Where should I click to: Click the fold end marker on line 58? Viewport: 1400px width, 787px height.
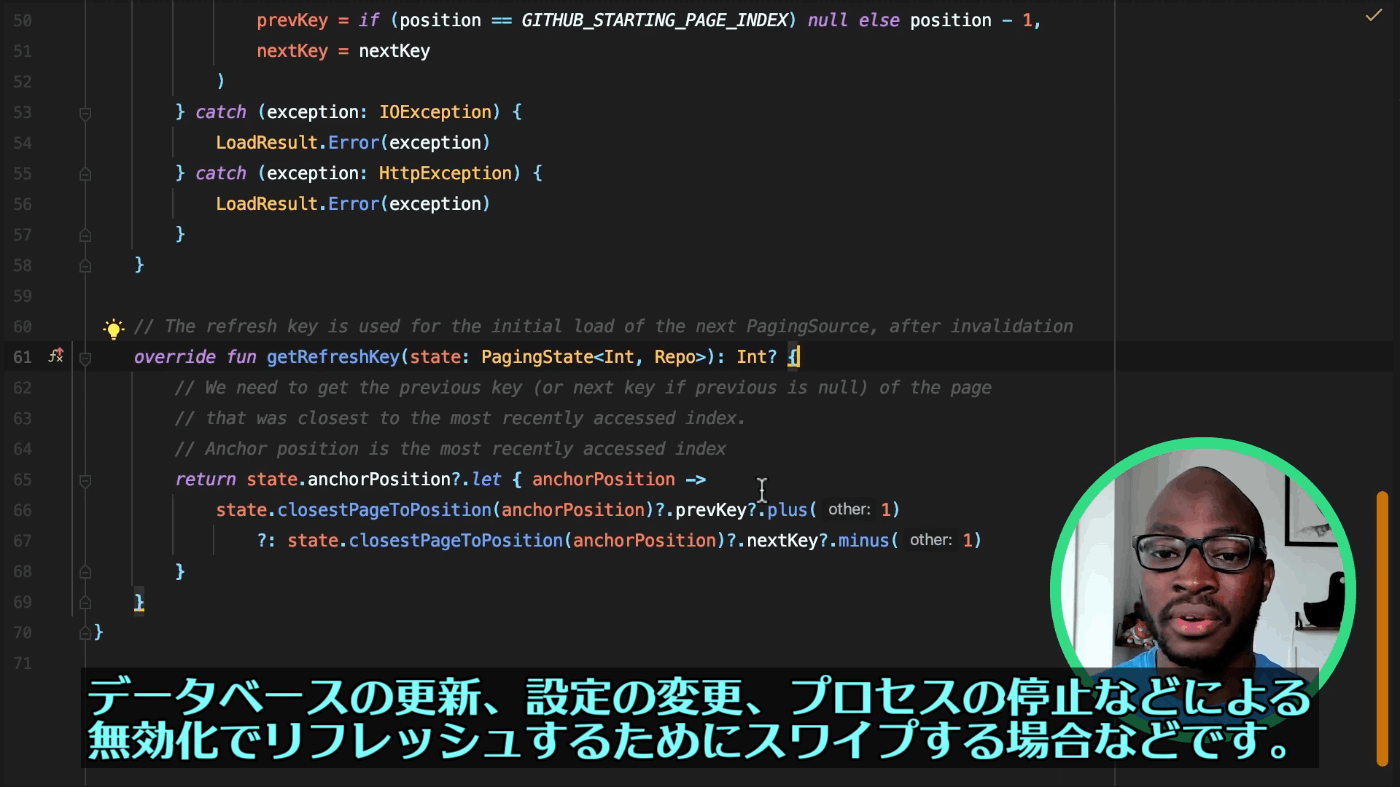click(85, 266)
